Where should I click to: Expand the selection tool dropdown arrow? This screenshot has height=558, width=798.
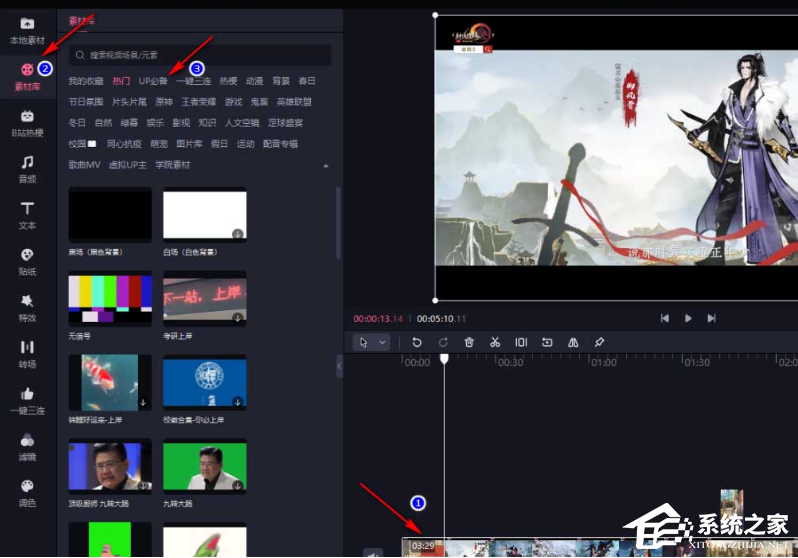click(x=382, y=342)
